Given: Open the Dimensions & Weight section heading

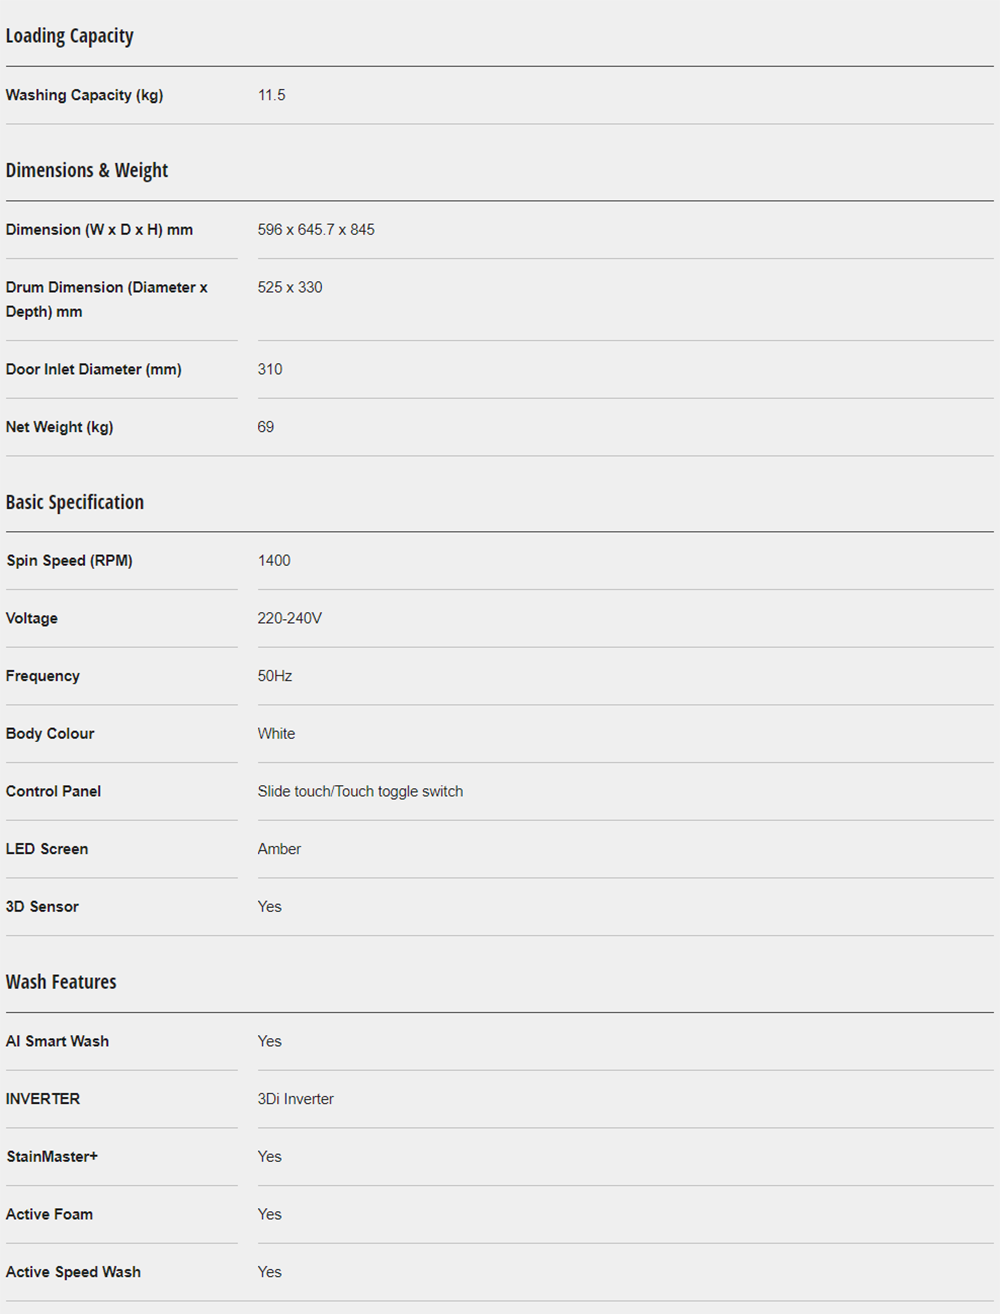Looking at the screenshot, I should (x=87, y=170).
